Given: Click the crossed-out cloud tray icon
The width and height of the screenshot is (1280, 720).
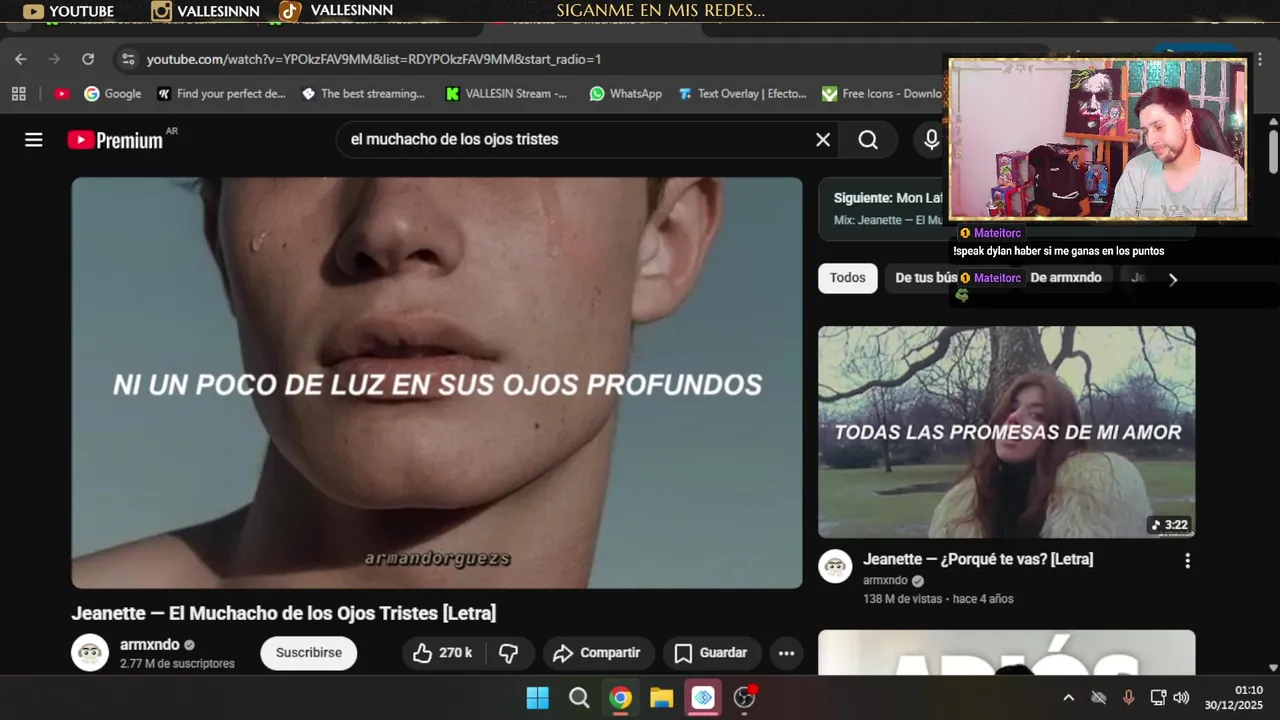Looking at the screenshot, I should (x=1098, y=698).
